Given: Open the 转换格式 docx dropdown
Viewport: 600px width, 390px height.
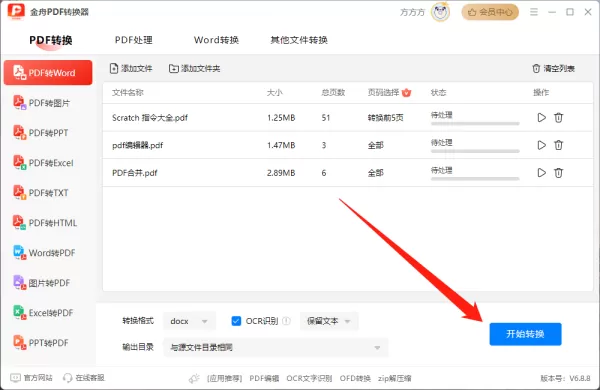Looking at the screenshot, I should click(x=189, y=321).
